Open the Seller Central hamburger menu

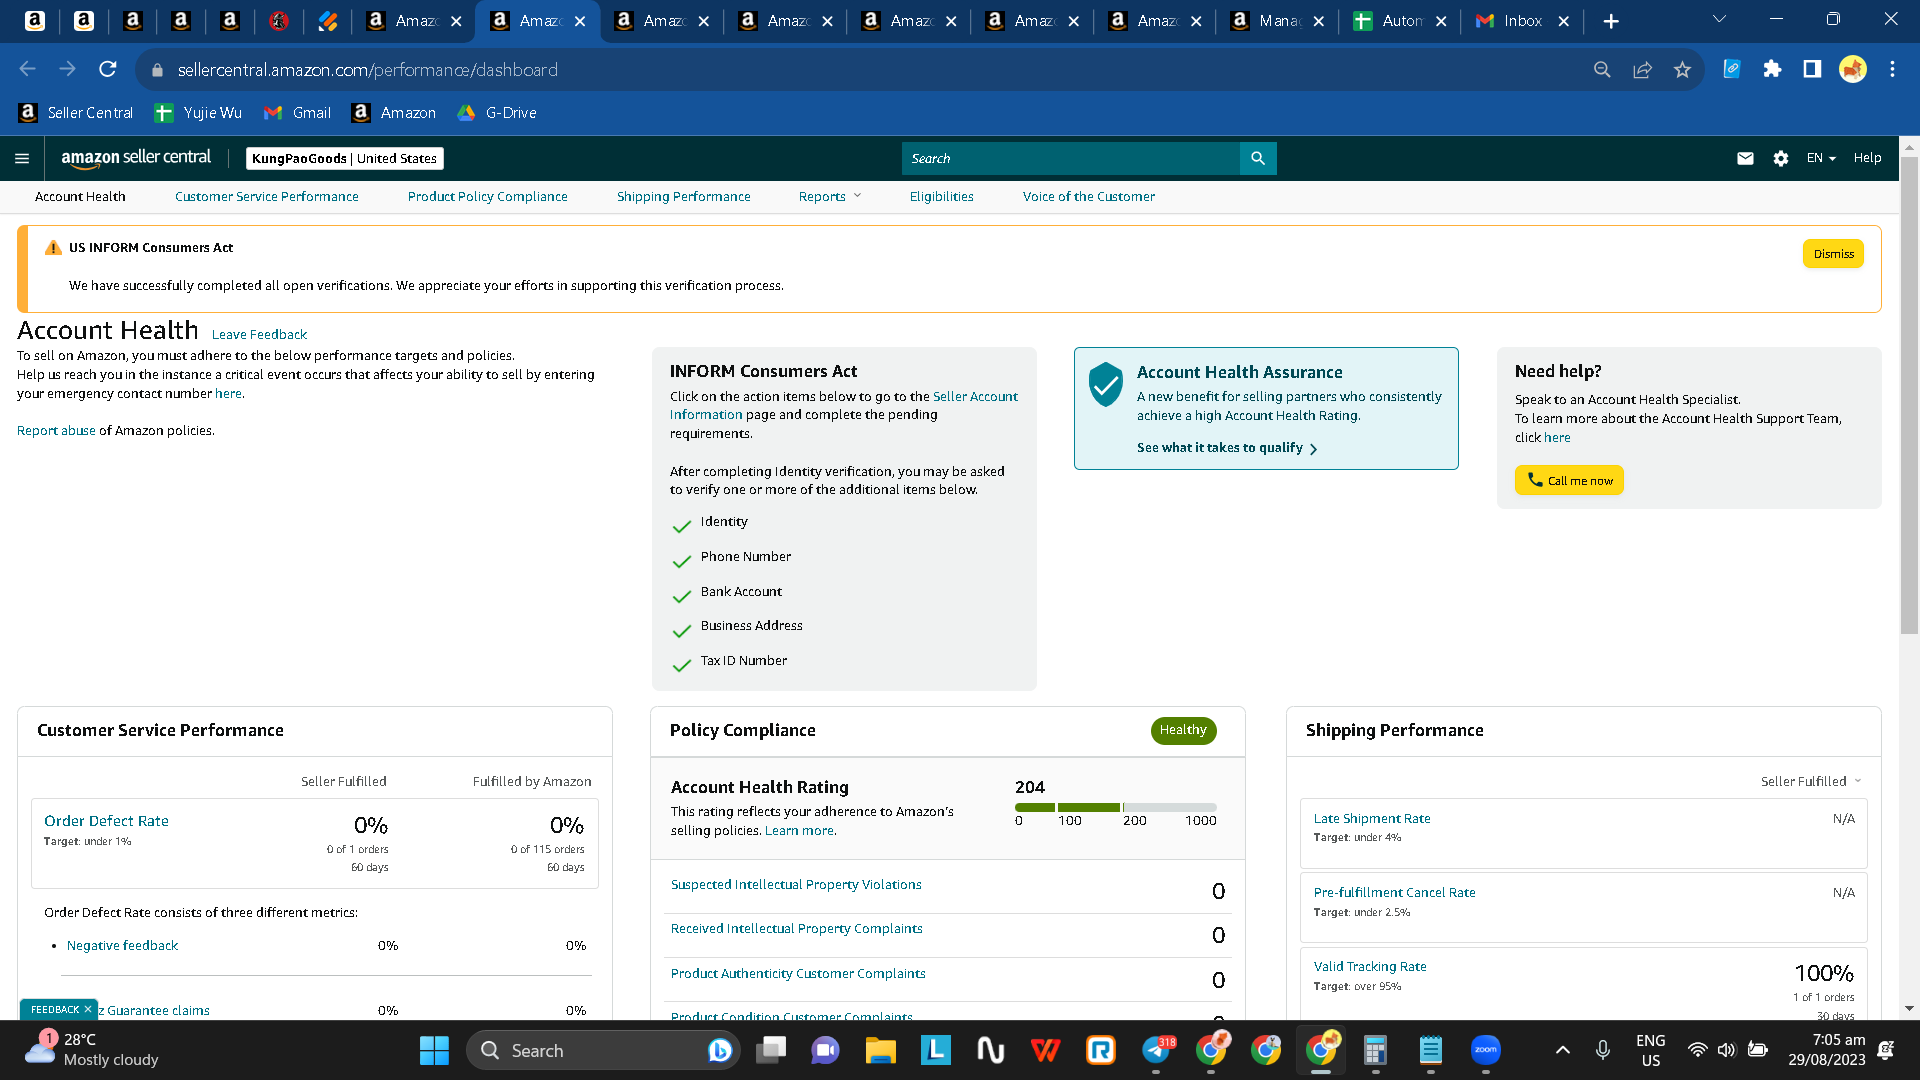coord(22,158)
